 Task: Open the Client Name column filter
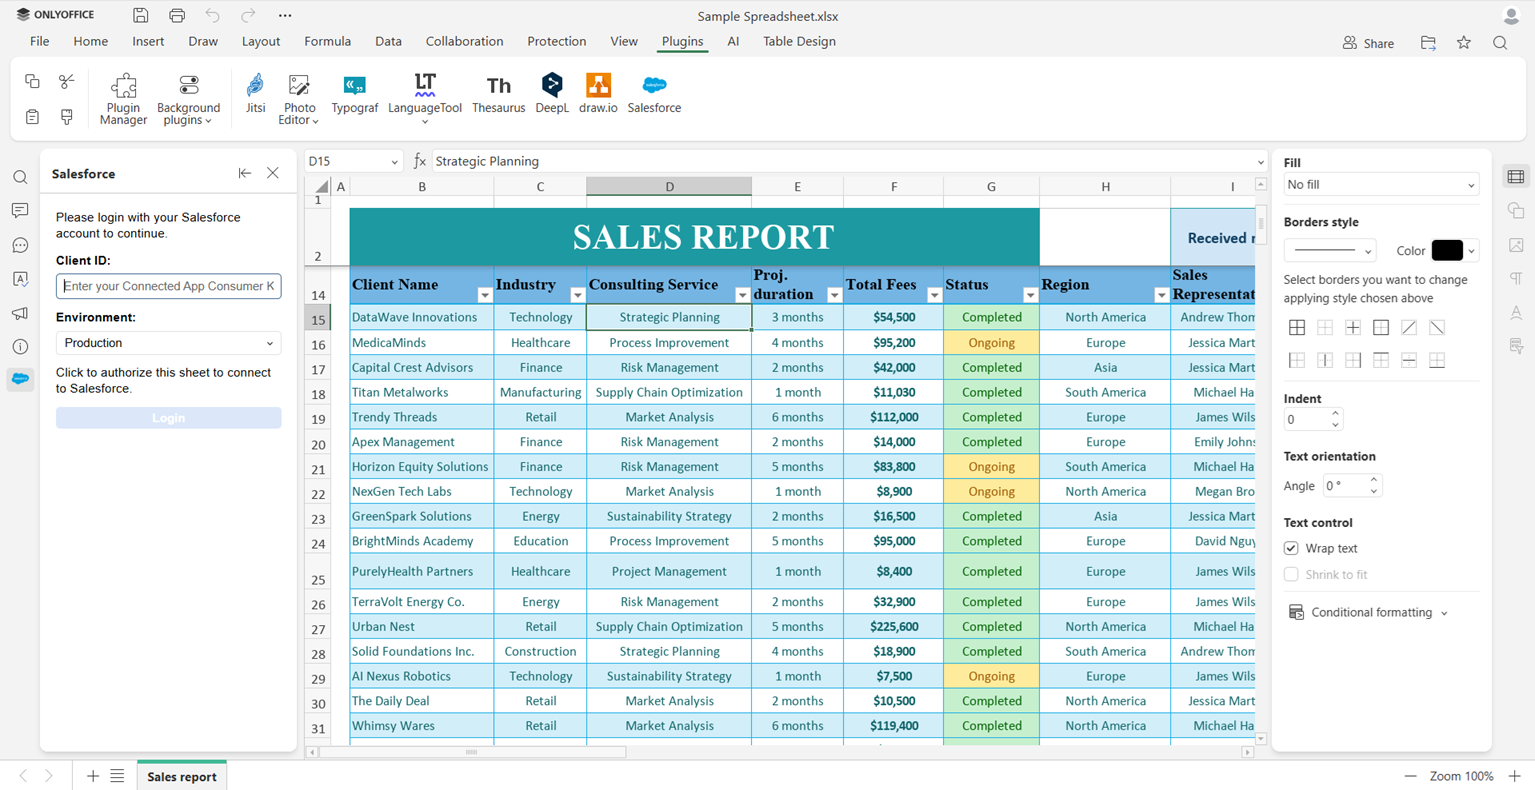click(x=485, y=295)
